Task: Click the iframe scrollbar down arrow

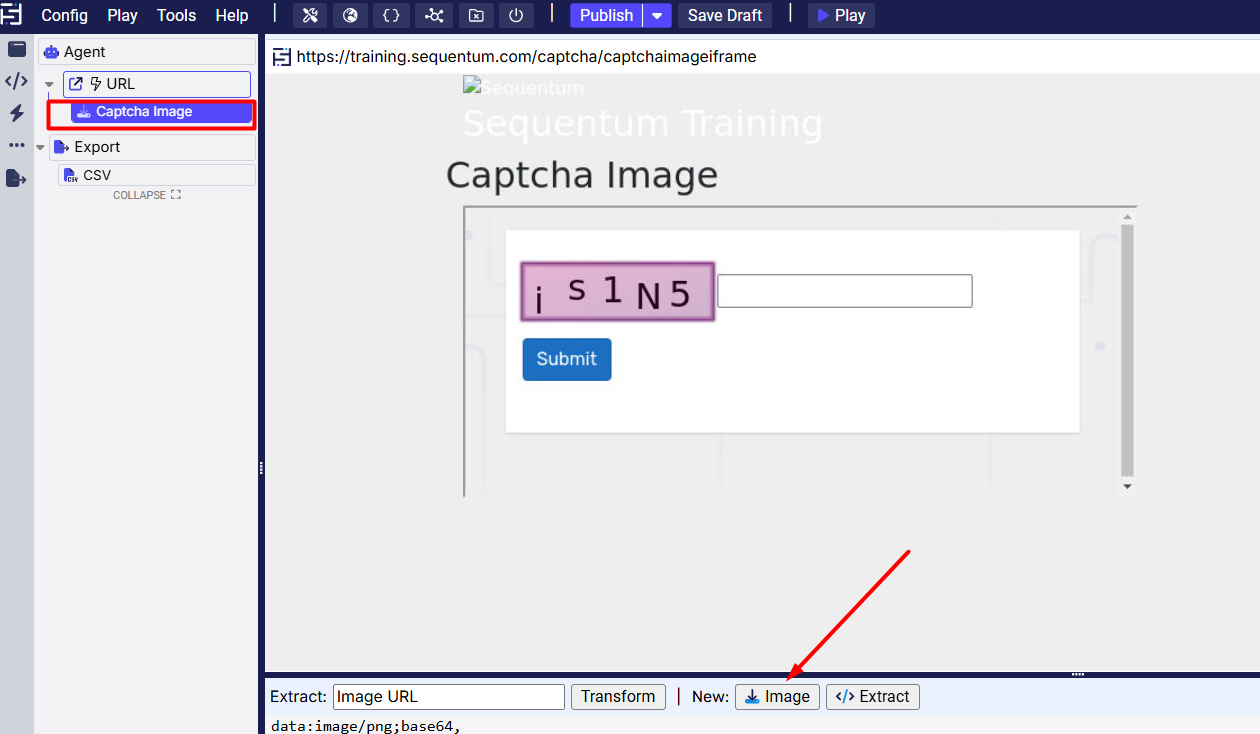Action: pyautogui.click(x=1127, y=486)
